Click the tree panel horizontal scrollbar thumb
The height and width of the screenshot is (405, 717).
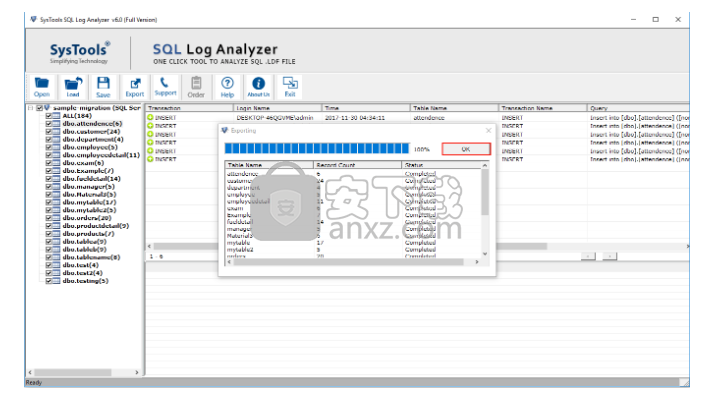coord(73,373)
